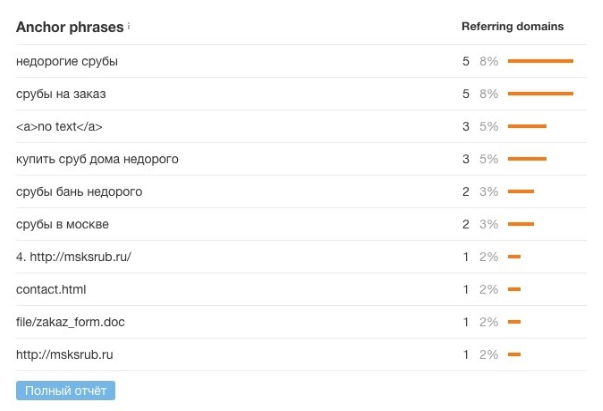This screenshot has width=603, height=411.
Task: Open the срубы в москве anchor phrase
Action: tap(63, 224)
